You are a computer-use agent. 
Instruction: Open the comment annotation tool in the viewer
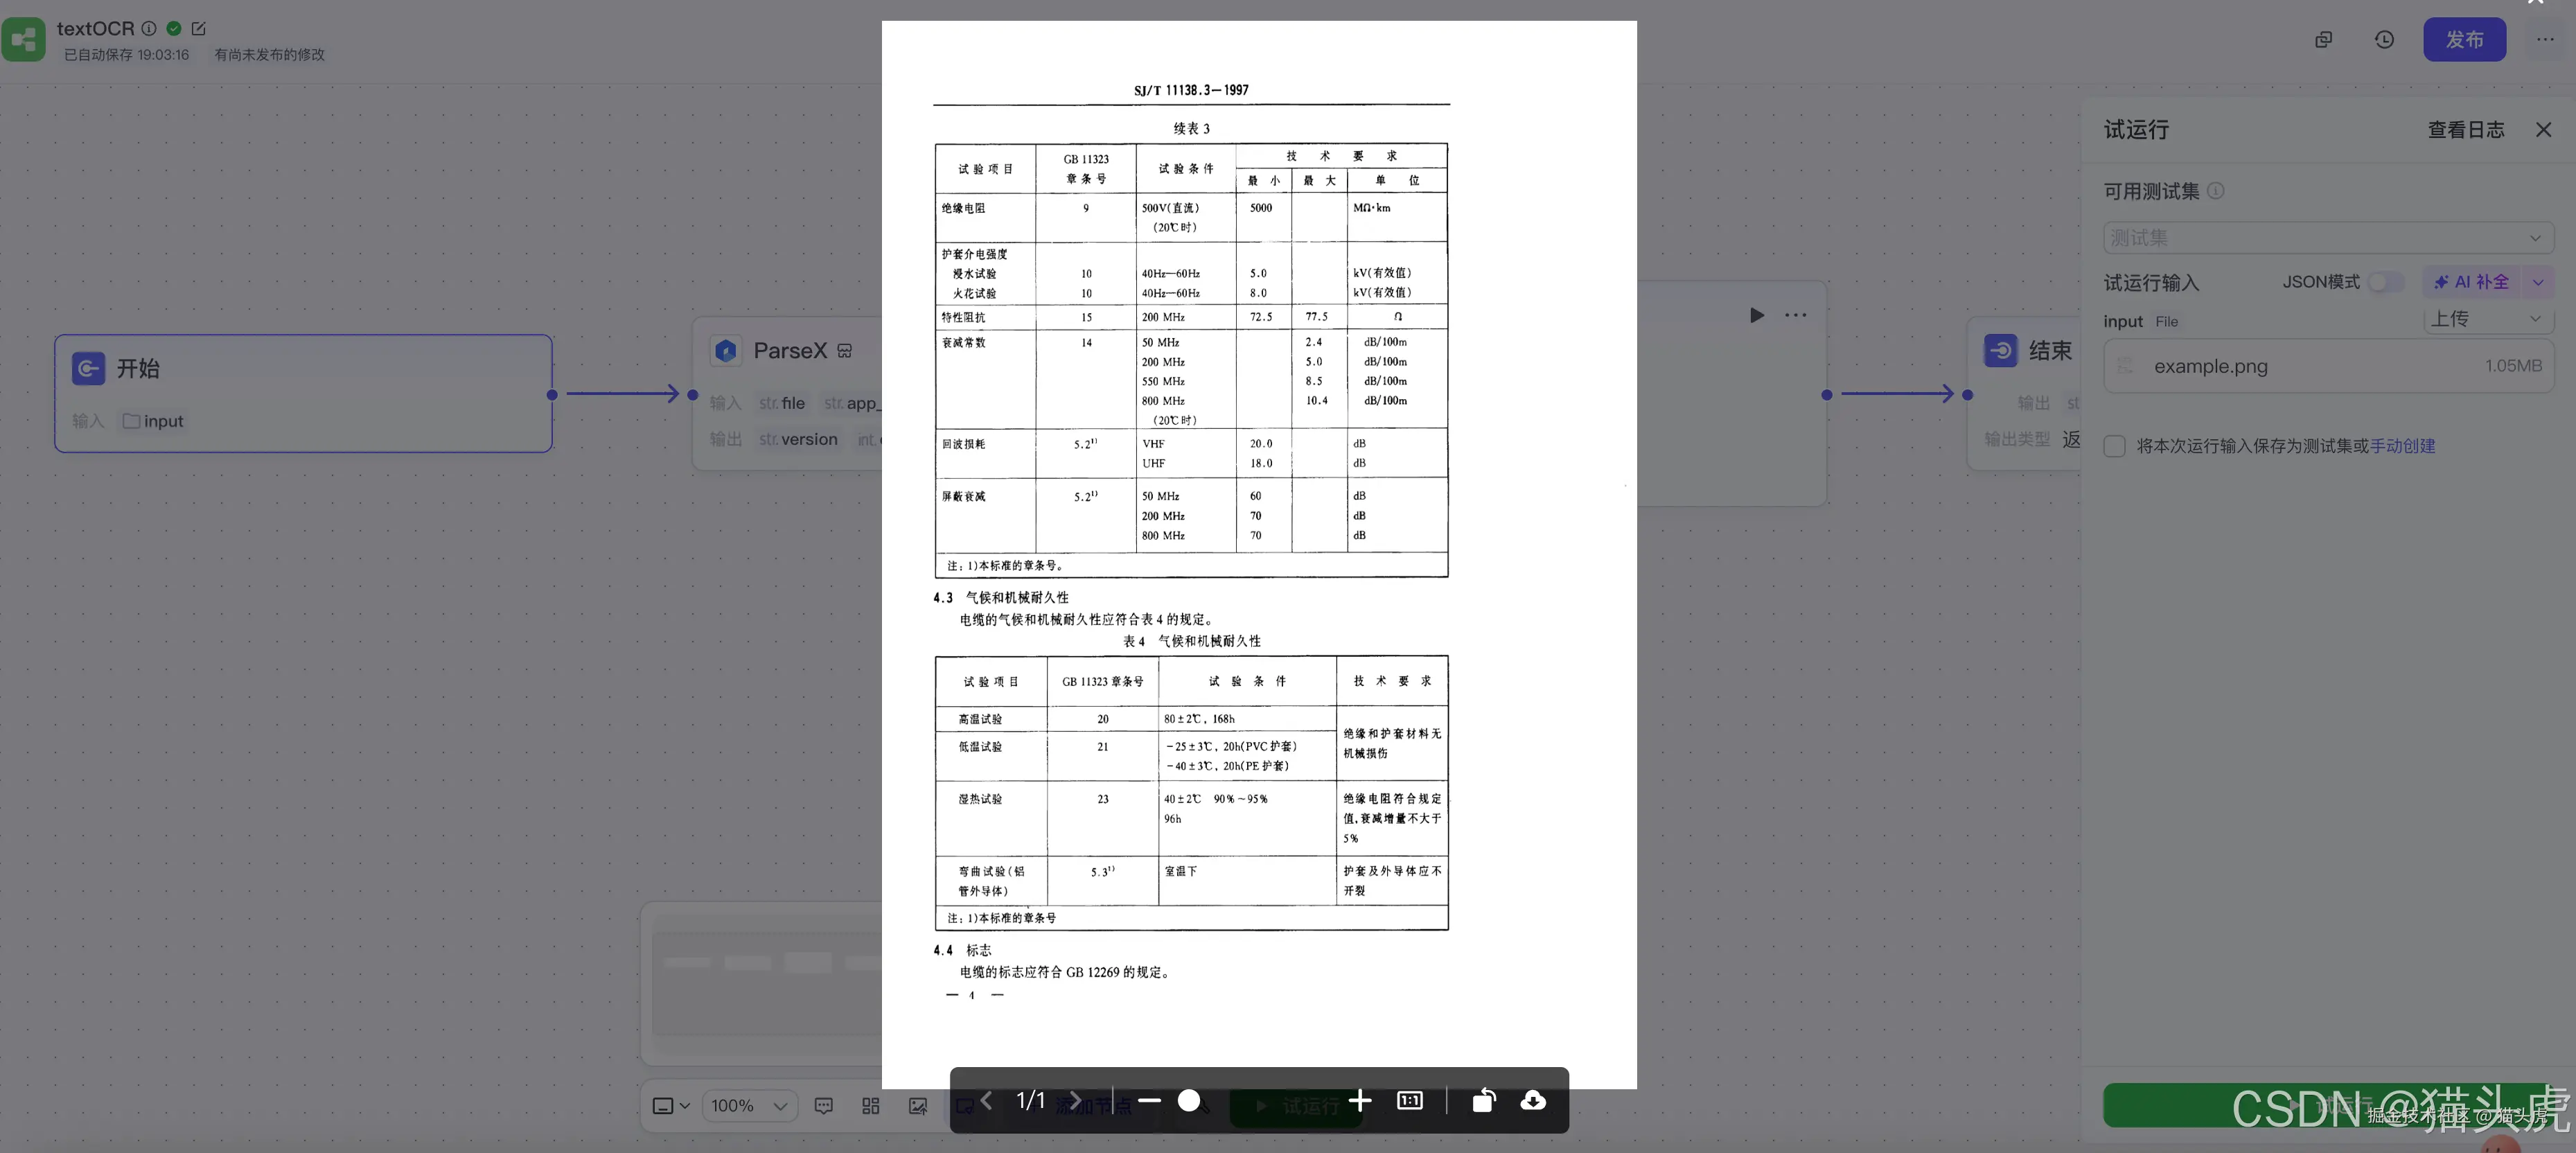[823, 1105]
